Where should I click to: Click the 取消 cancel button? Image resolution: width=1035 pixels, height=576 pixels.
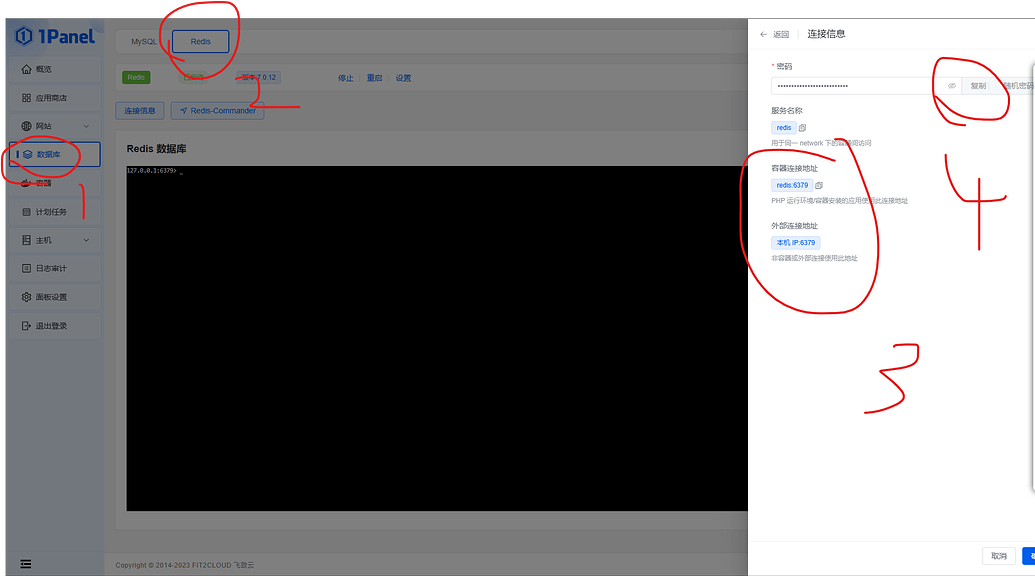click(x=998, y=556)
